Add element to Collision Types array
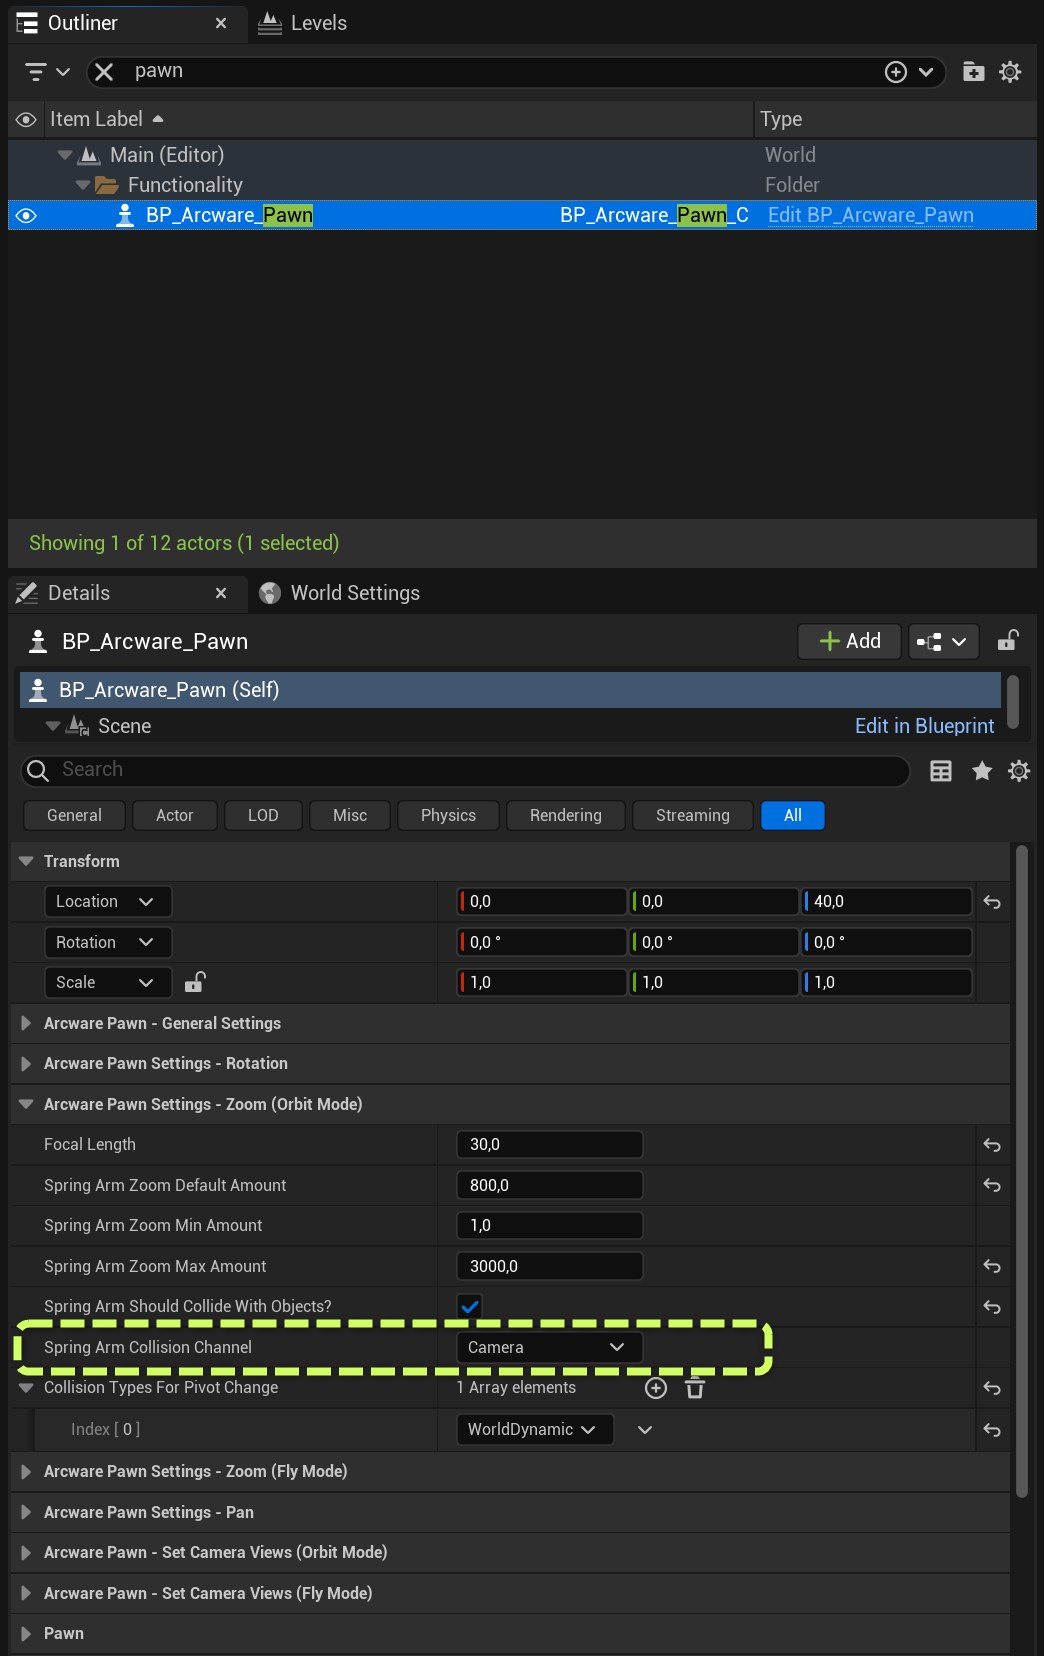Viewport: 1044px width, 1656px height. [656, 1388]
